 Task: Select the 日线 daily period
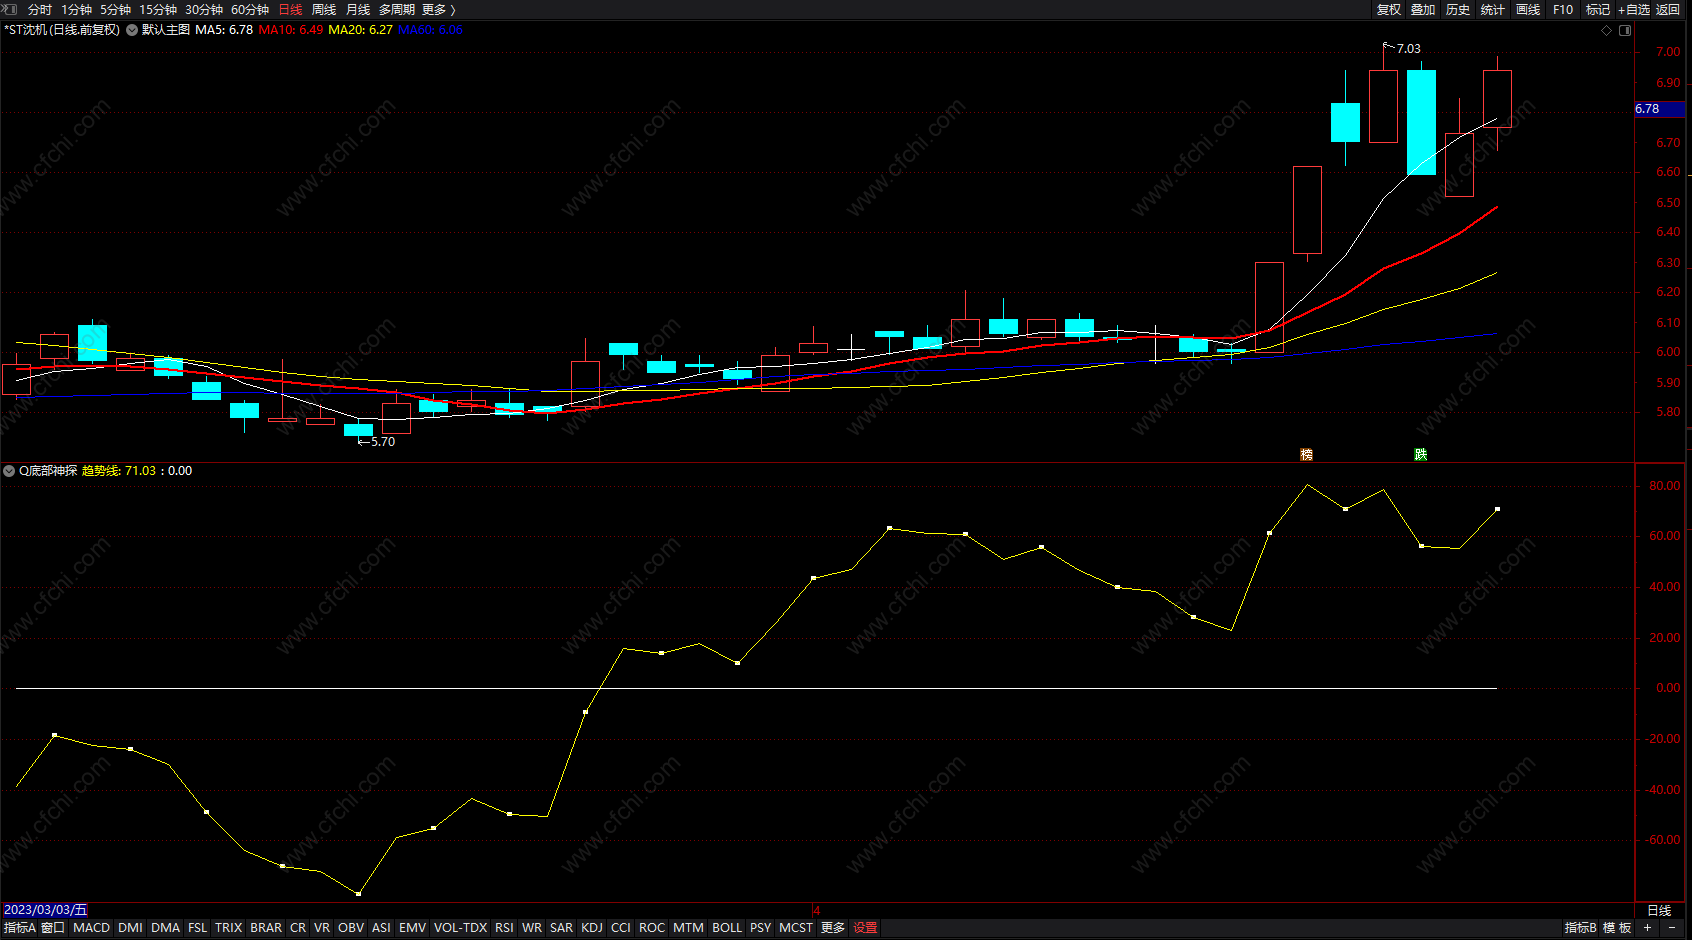290,9
